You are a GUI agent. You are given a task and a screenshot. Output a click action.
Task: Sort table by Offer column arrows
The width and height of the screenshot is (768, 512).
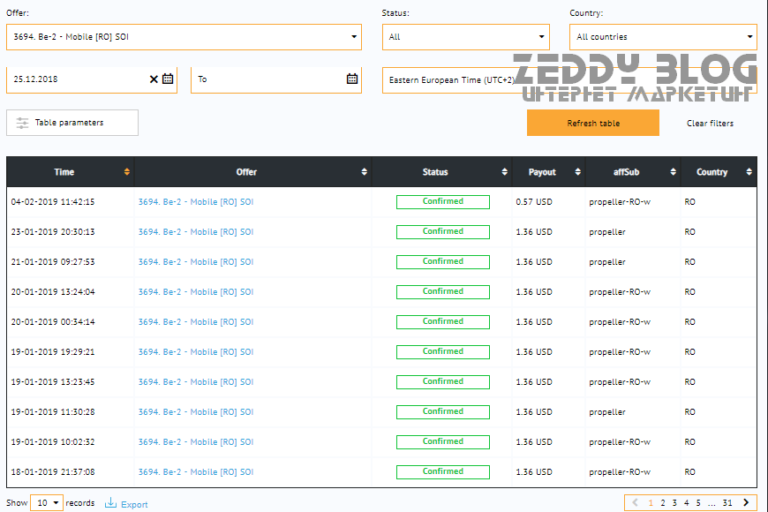coord(364,171)
